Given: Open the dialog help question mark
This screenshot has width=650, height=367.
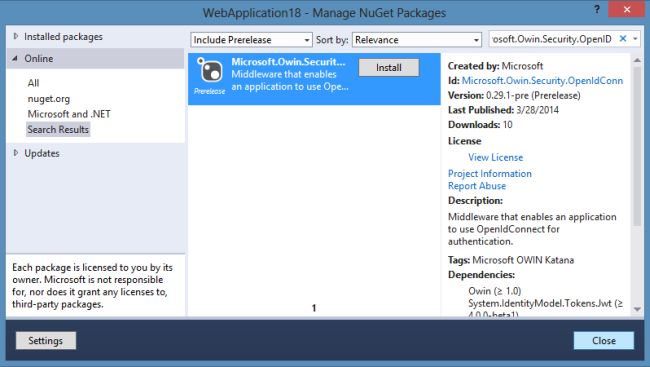Looking at the screenshot, I should point(597,9).
